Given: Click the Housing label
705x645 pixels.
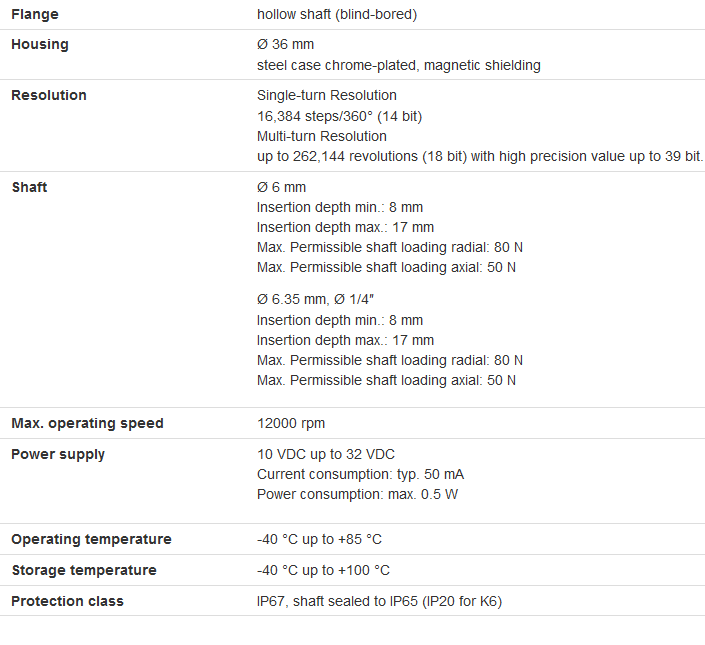Looking at the screenshot, I should (40, 45).
